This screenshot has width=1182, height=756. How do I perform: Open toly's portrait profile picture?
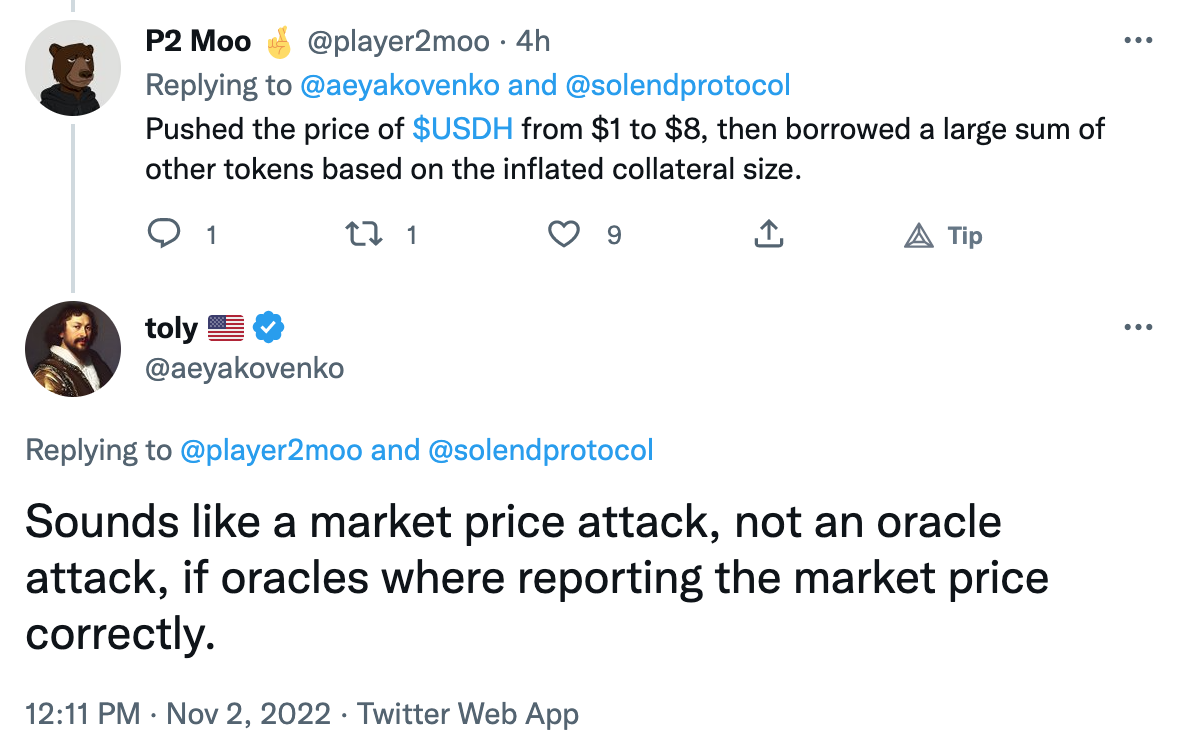point(73,349)
